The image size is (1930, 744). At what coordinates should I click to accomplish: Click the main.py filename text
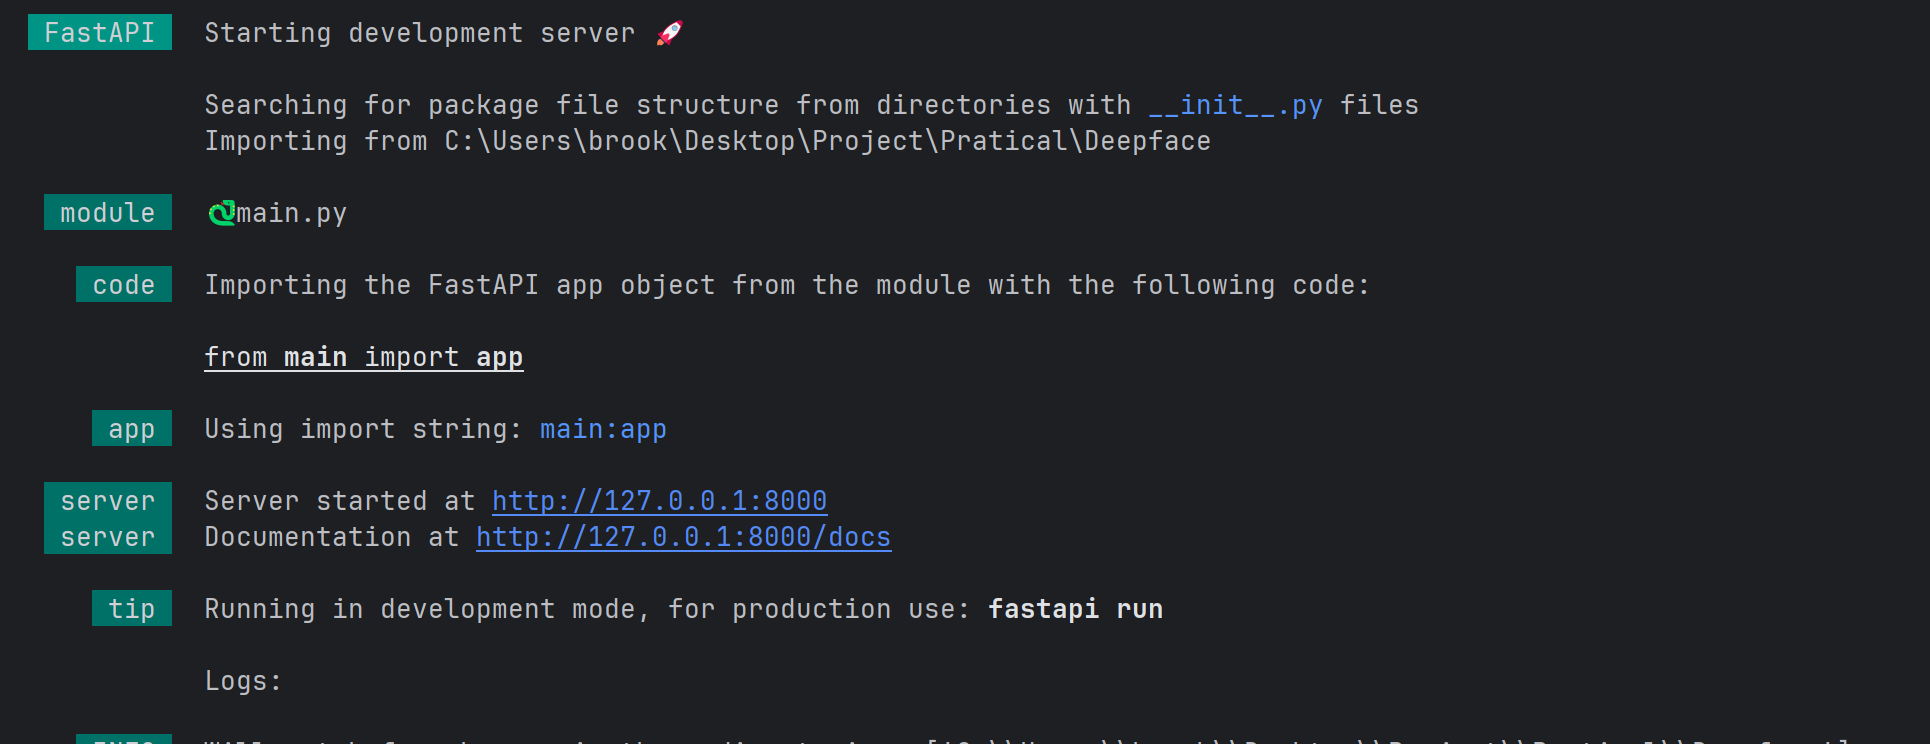(x=291, y=213)
